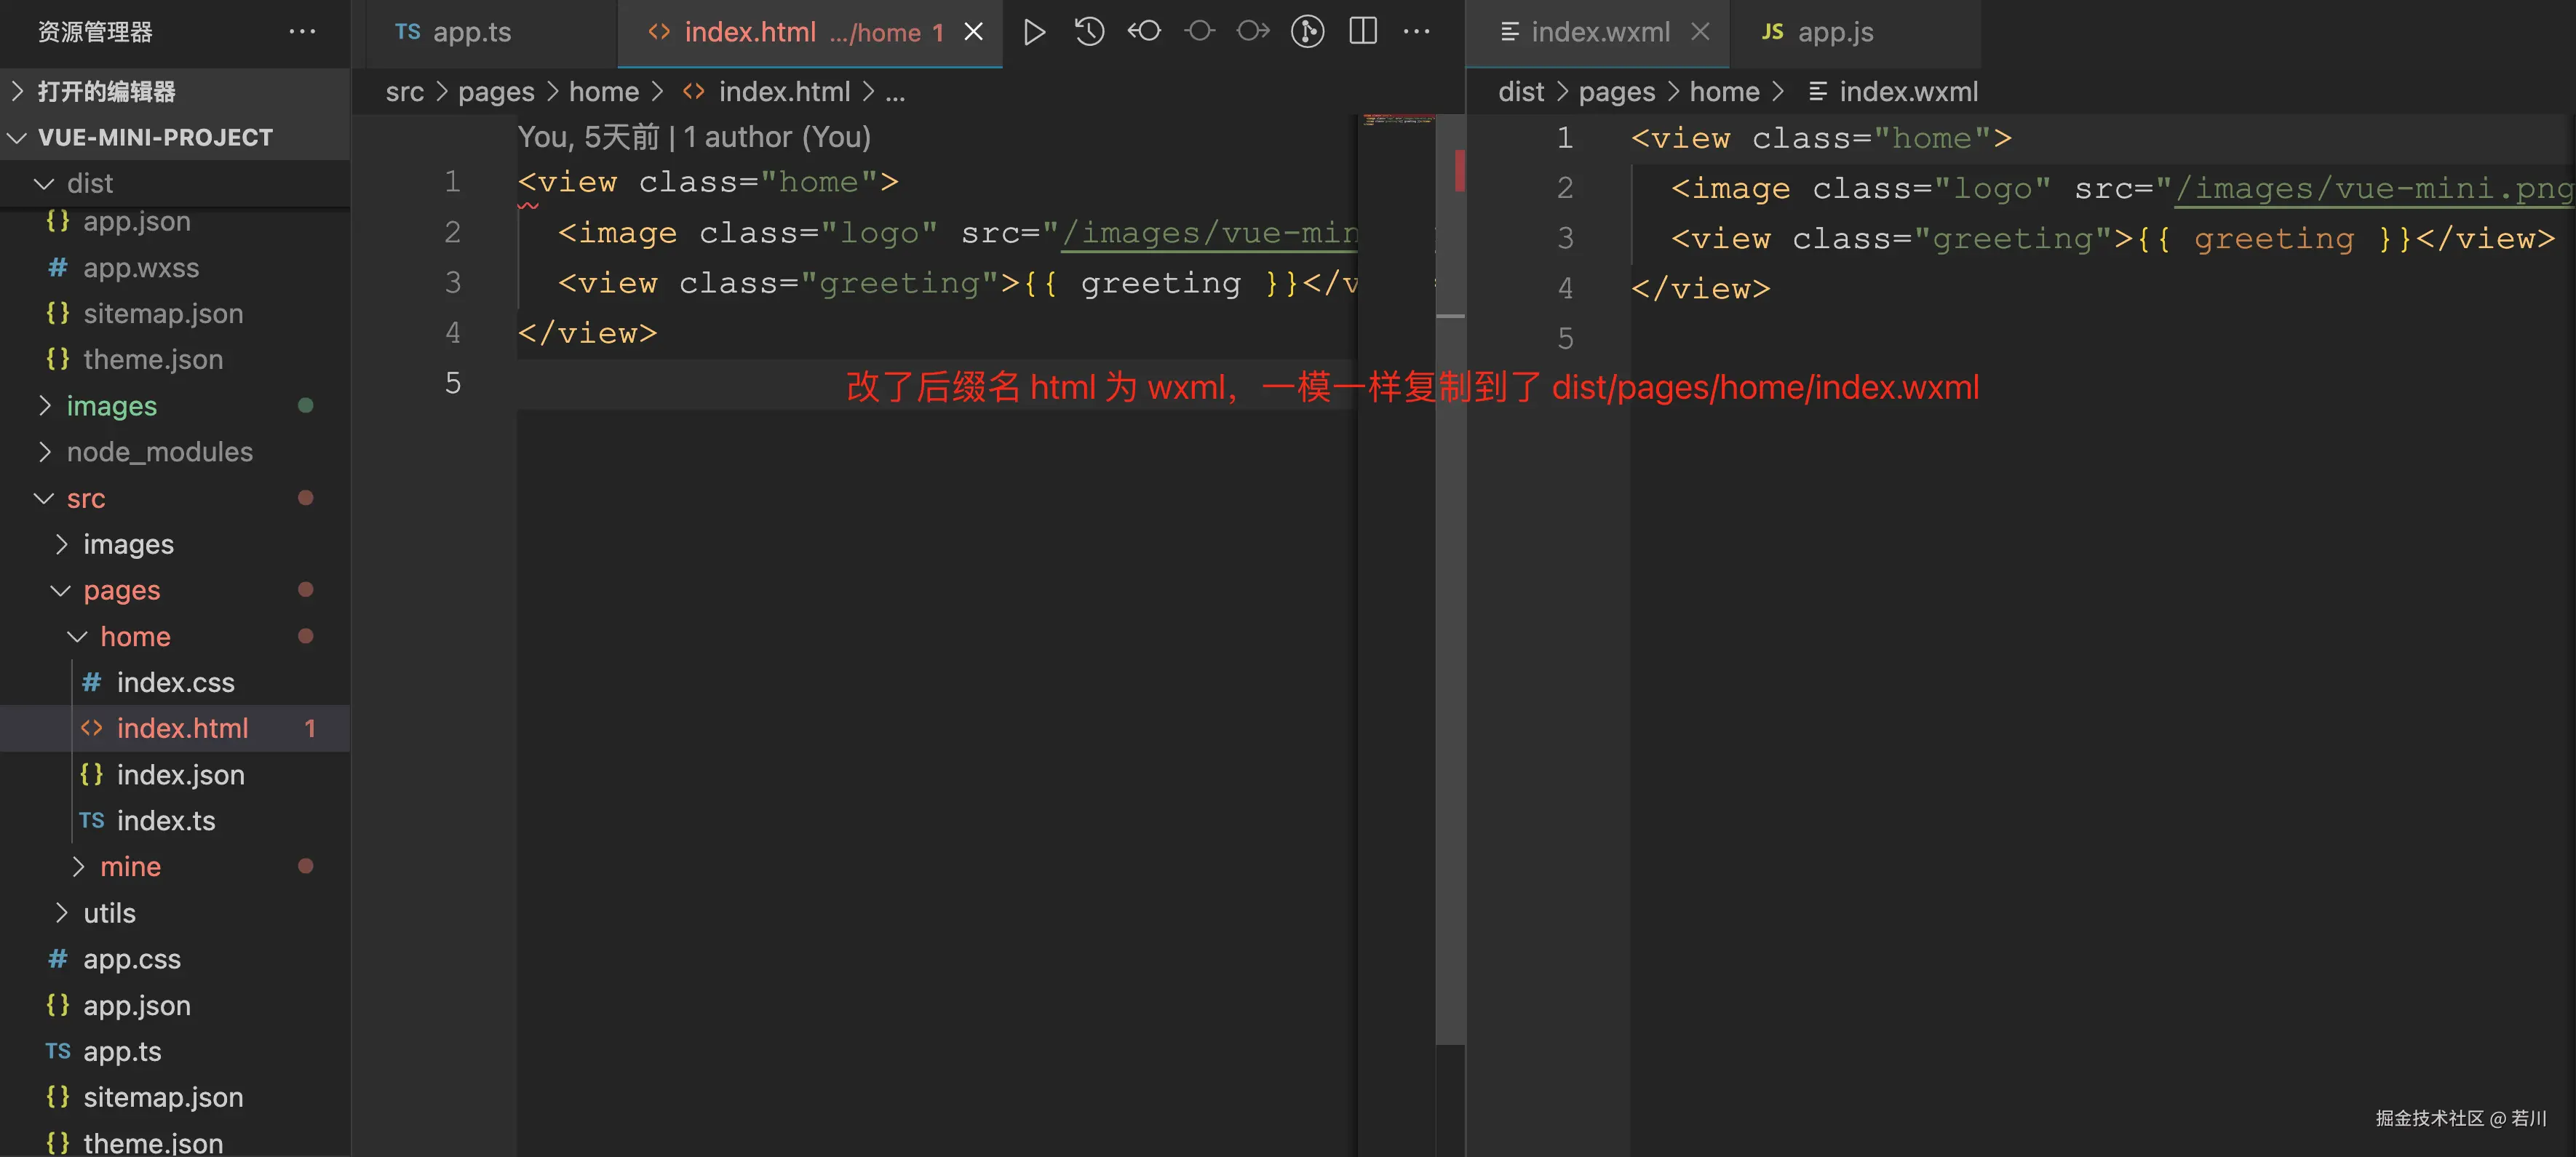Run the index.html file using the play icon
The width and height of the screenshot is (2576, 1157).
1035,31
